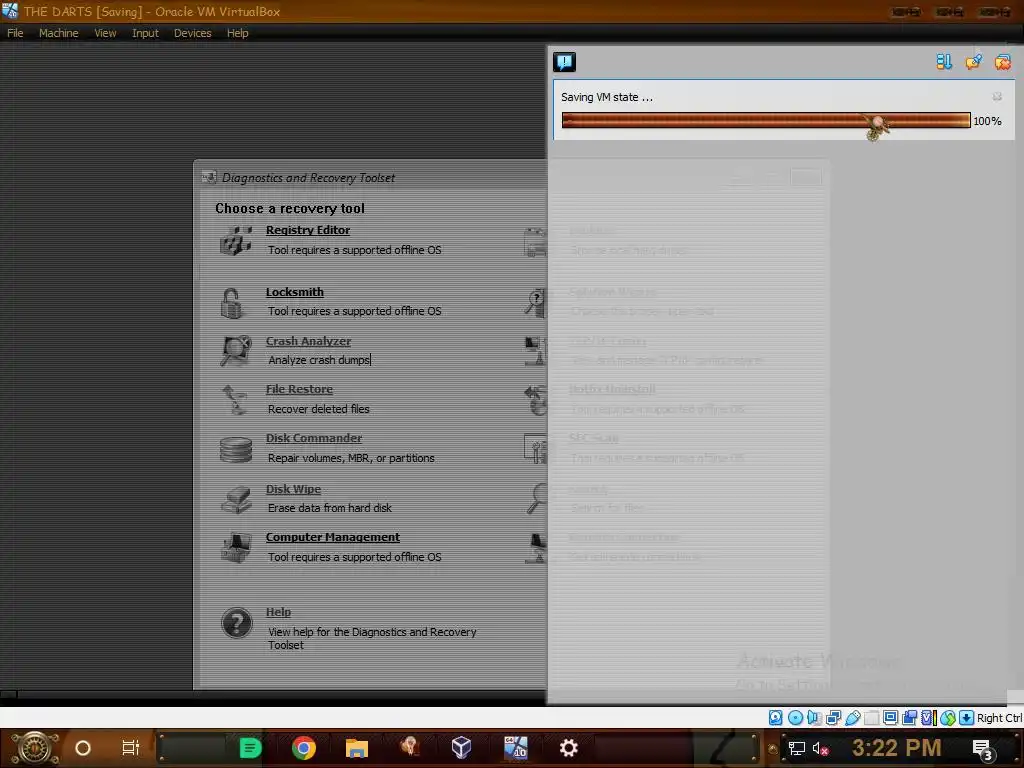Click 'Erase data from hard disk' text

coord(330,507)
